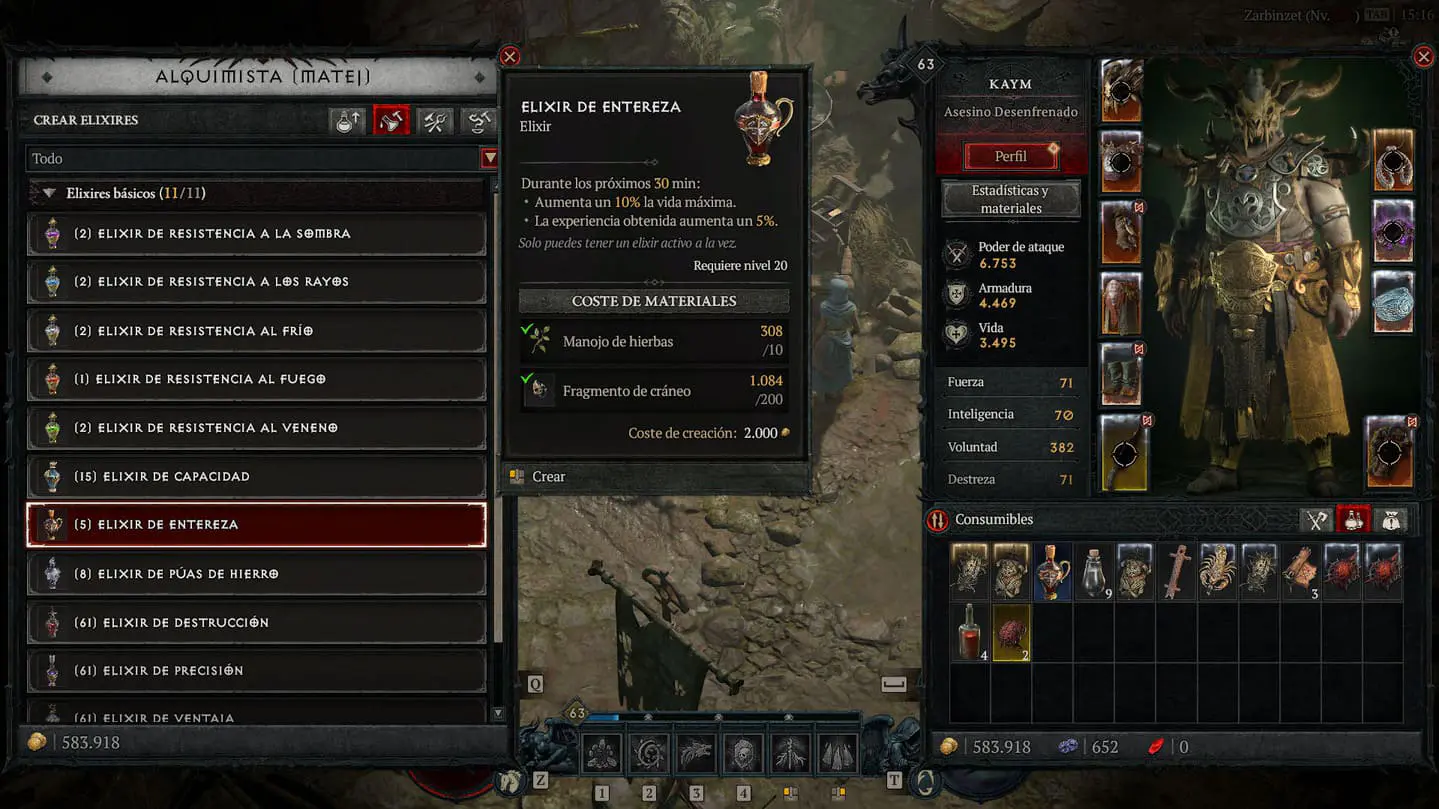Click the helmet equipment slot
Screen dimensions: 1439x809
click(x=1122, y=91)
